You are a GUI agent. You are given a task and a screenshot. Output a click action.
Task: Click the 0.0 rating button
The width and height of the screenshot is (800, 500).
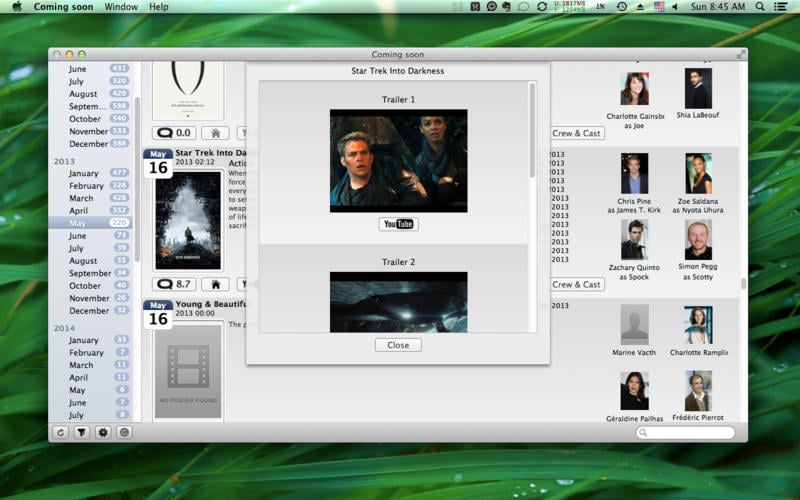pos(174,133)
